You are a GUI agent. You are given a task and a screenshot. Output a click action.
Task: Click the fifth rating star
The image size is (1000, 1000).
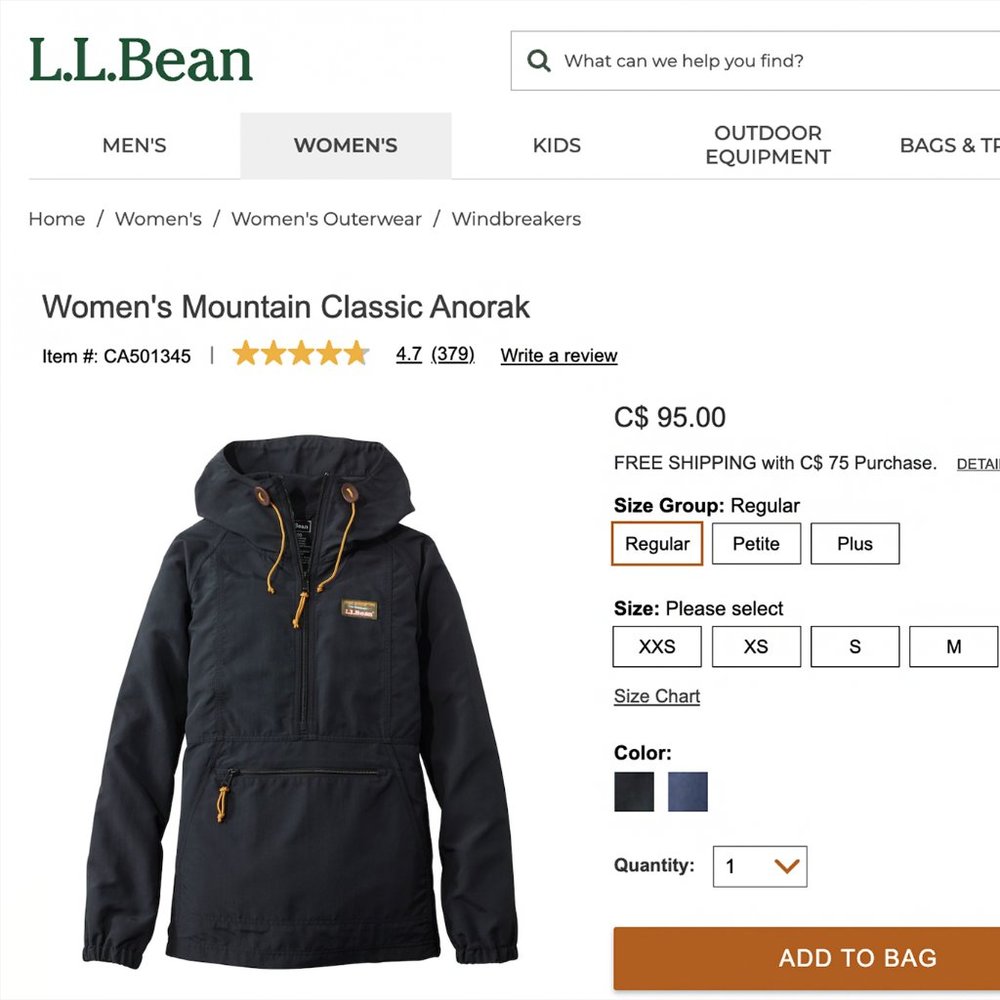click(x=355, y=353)
